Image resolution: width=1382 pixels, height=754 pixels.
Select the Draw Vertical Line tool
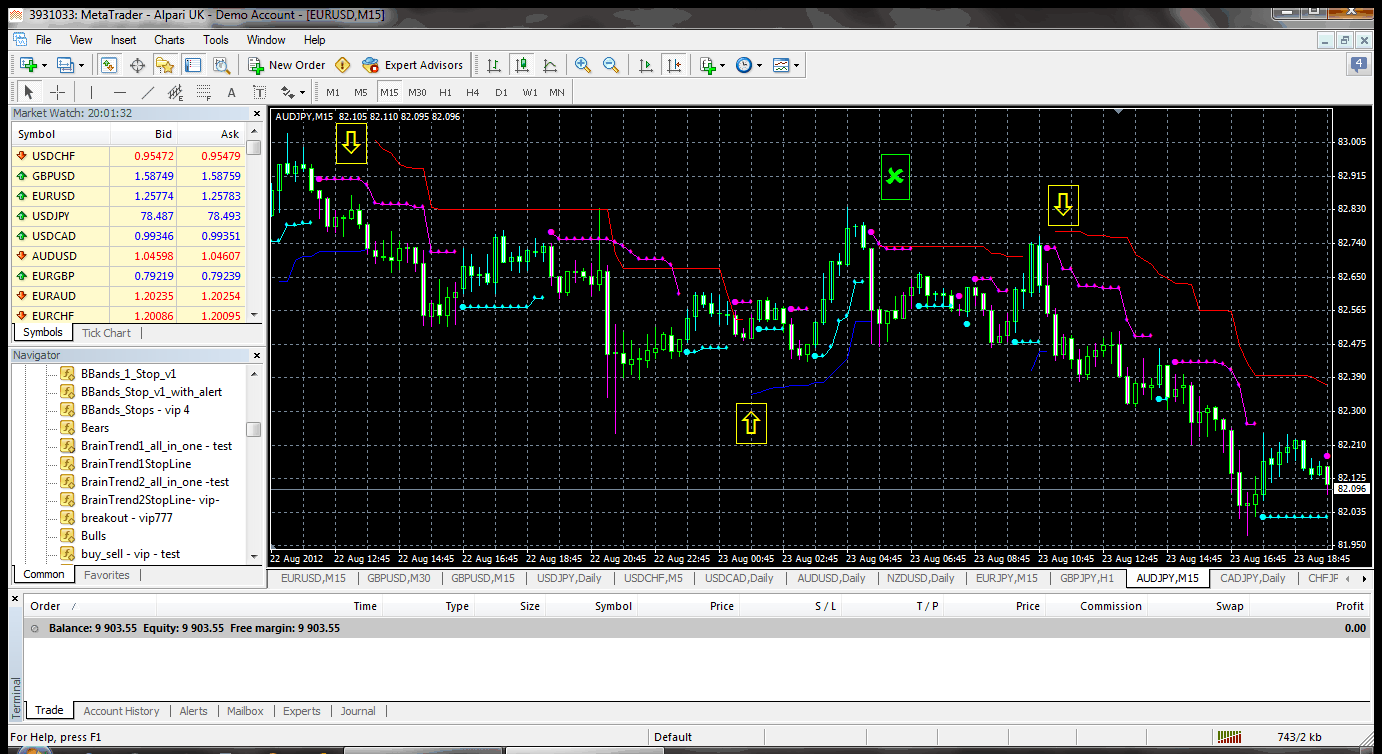91,92
